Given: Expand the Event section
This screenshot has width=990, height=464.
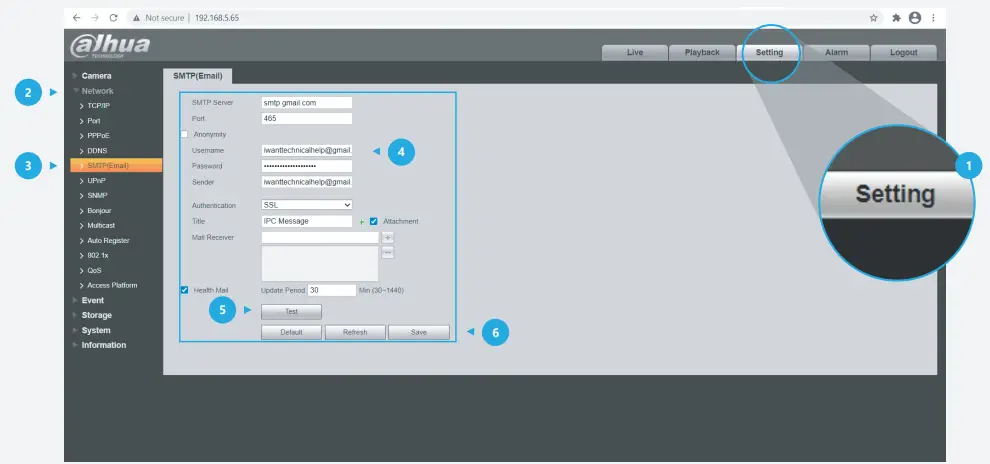Looking at the screenshot, I should (x=92, y=300).
